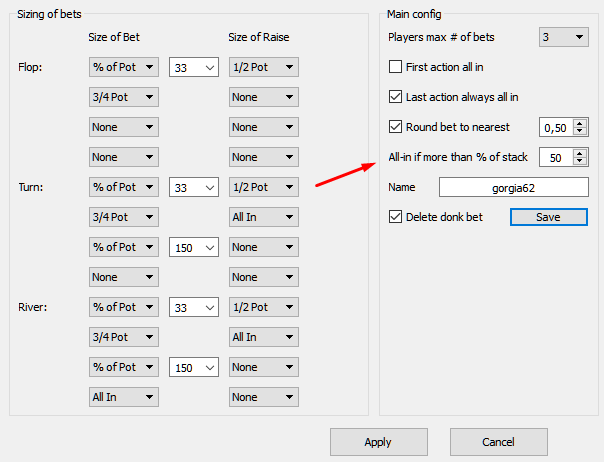The width and height of the screenshot is (604, 462).
Task: Open the Players max # of bets dropdown
Action: tap(564, 37)
